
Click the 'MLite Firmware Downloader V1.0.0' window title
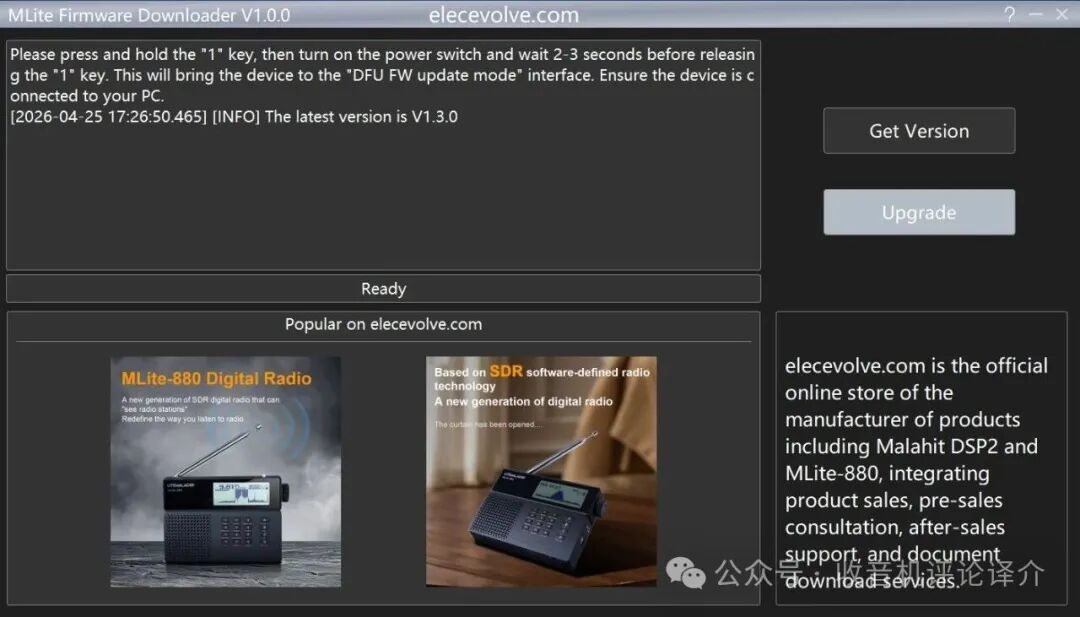(x=149, y=15)
